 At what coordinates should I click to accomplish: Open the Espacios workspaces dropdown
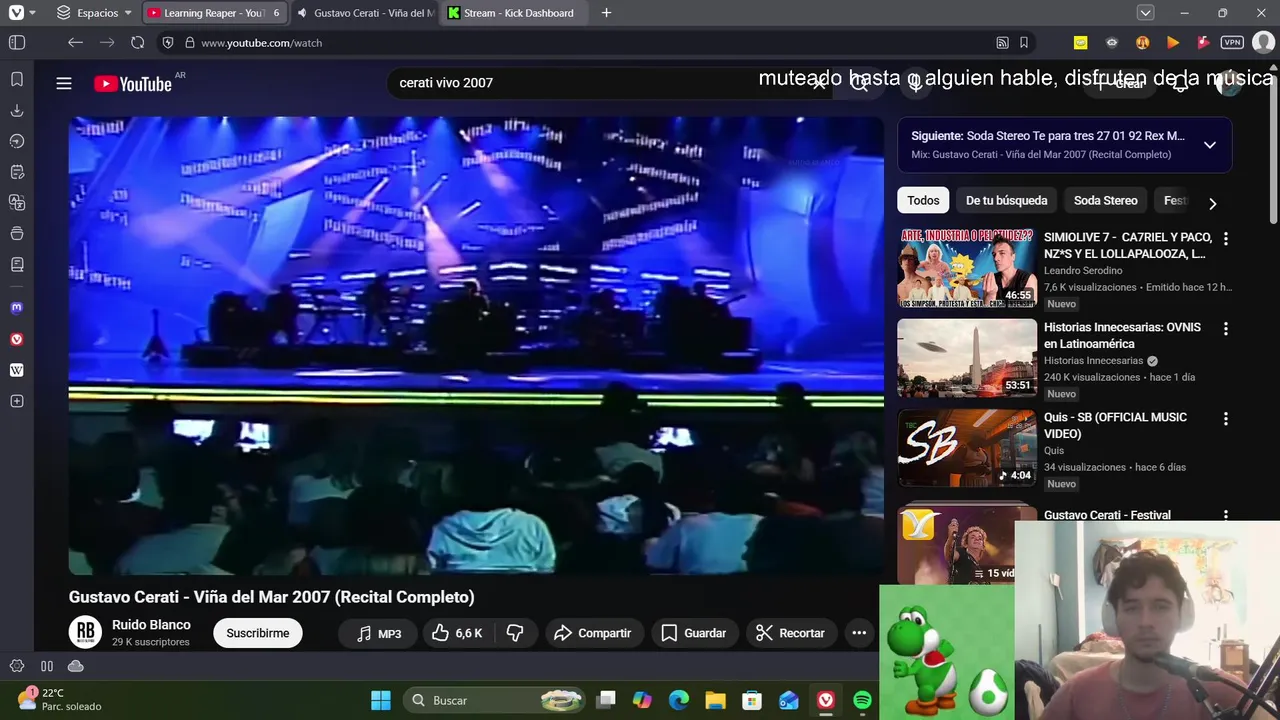coord(94,13)
